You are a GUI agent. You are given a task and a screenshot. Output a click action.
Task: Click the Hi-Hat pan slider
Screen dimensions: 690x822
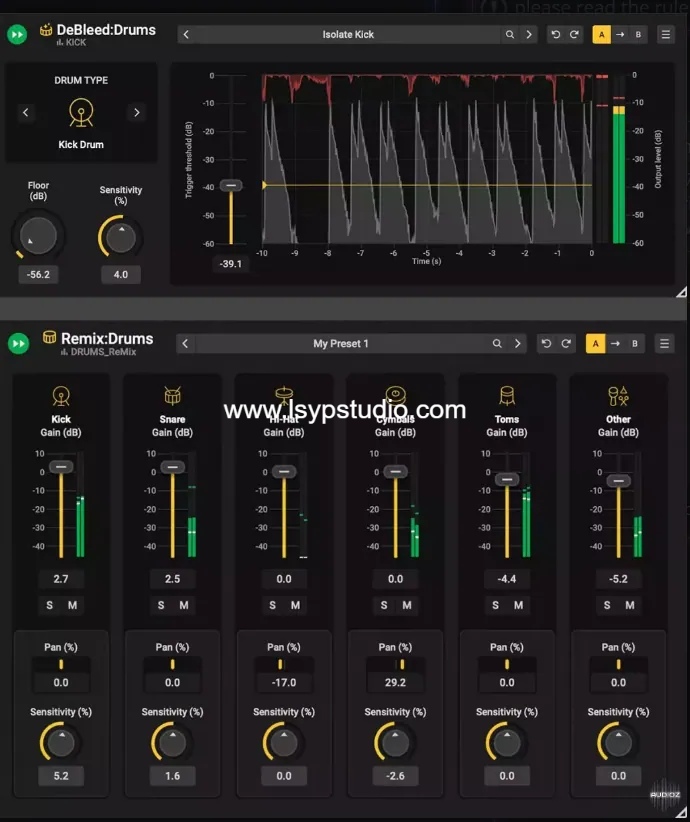[x=284, y=664]
